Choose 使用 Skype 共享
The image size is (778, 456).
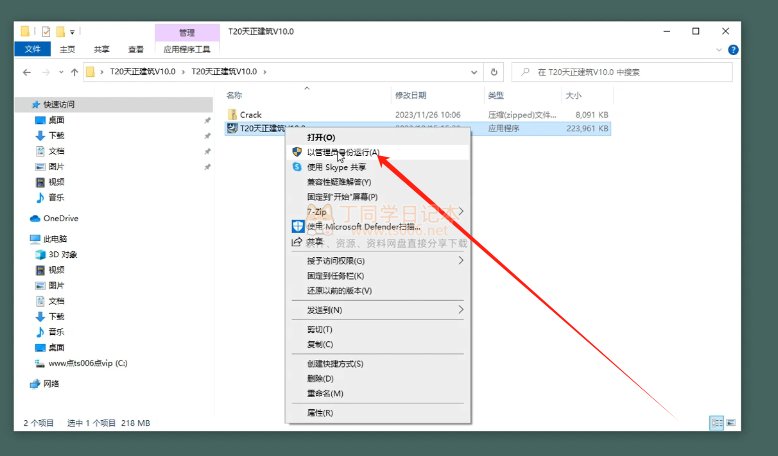click(x=378, y=167)
